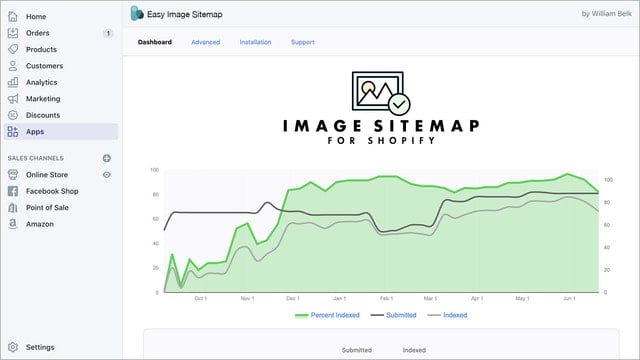The image size is (640, 360).
Task: Click the Settings gear icon
Action: coord(13,347)
